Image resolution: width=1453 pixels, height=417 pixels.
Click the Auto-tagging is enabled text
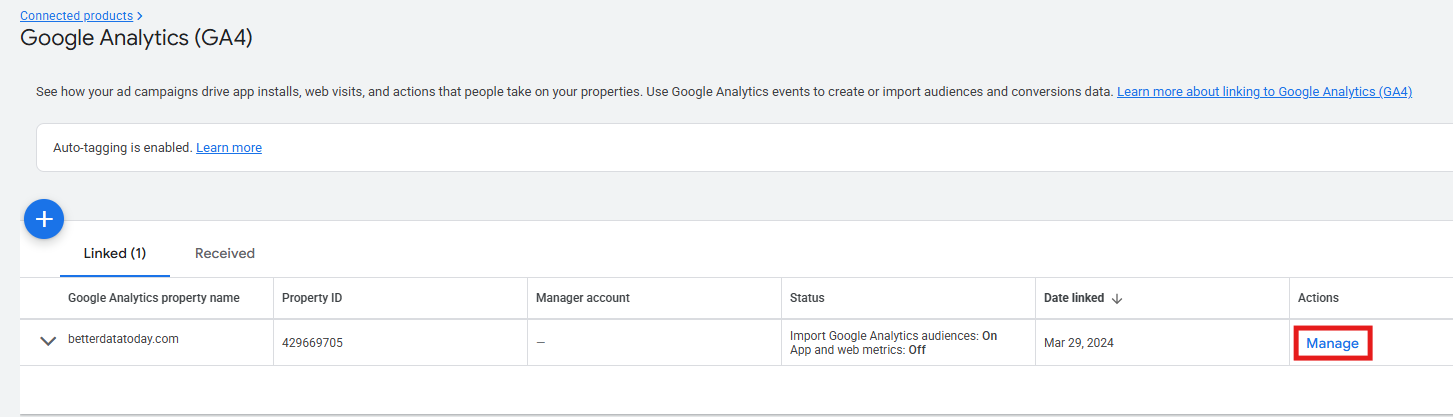tap(122, 147)
